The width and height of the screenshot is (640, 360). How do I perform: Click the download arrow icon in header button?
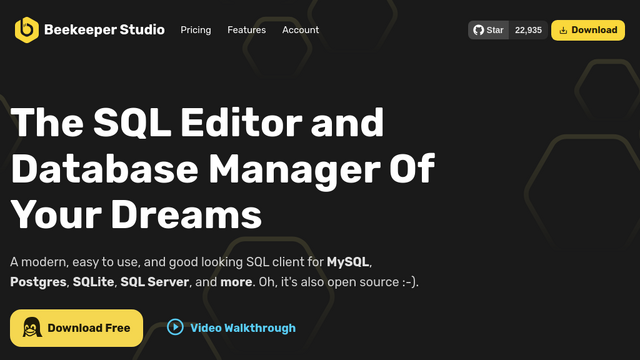[x=563, y=30]
